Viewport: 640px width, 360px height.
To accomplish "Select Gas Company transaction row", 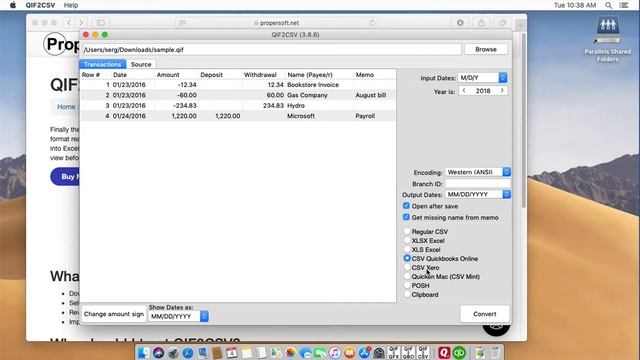I will [238, 95].
